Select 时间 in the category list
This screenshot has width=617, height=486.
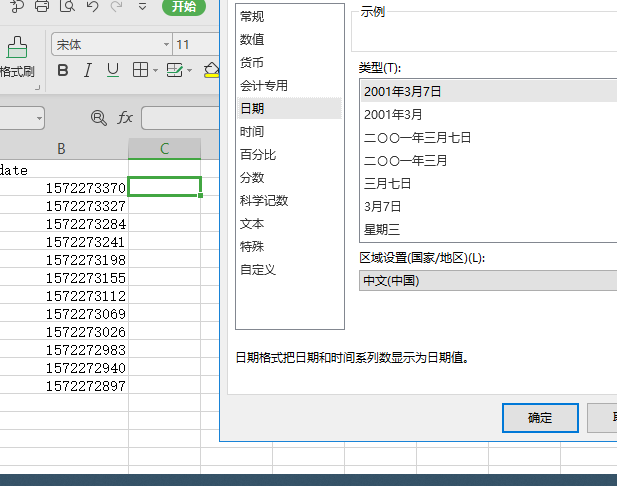point(252,131)
